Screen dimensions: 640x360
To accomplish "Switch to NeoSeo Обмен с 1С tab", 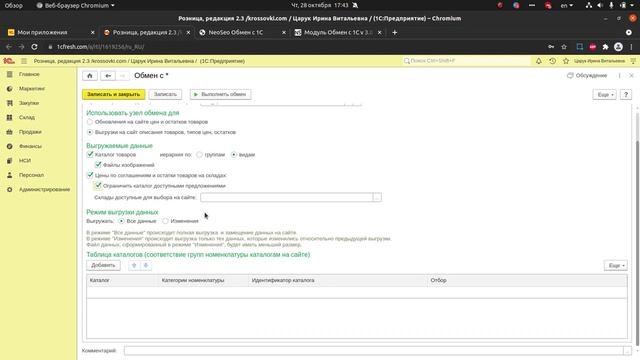I will point(242,32).
